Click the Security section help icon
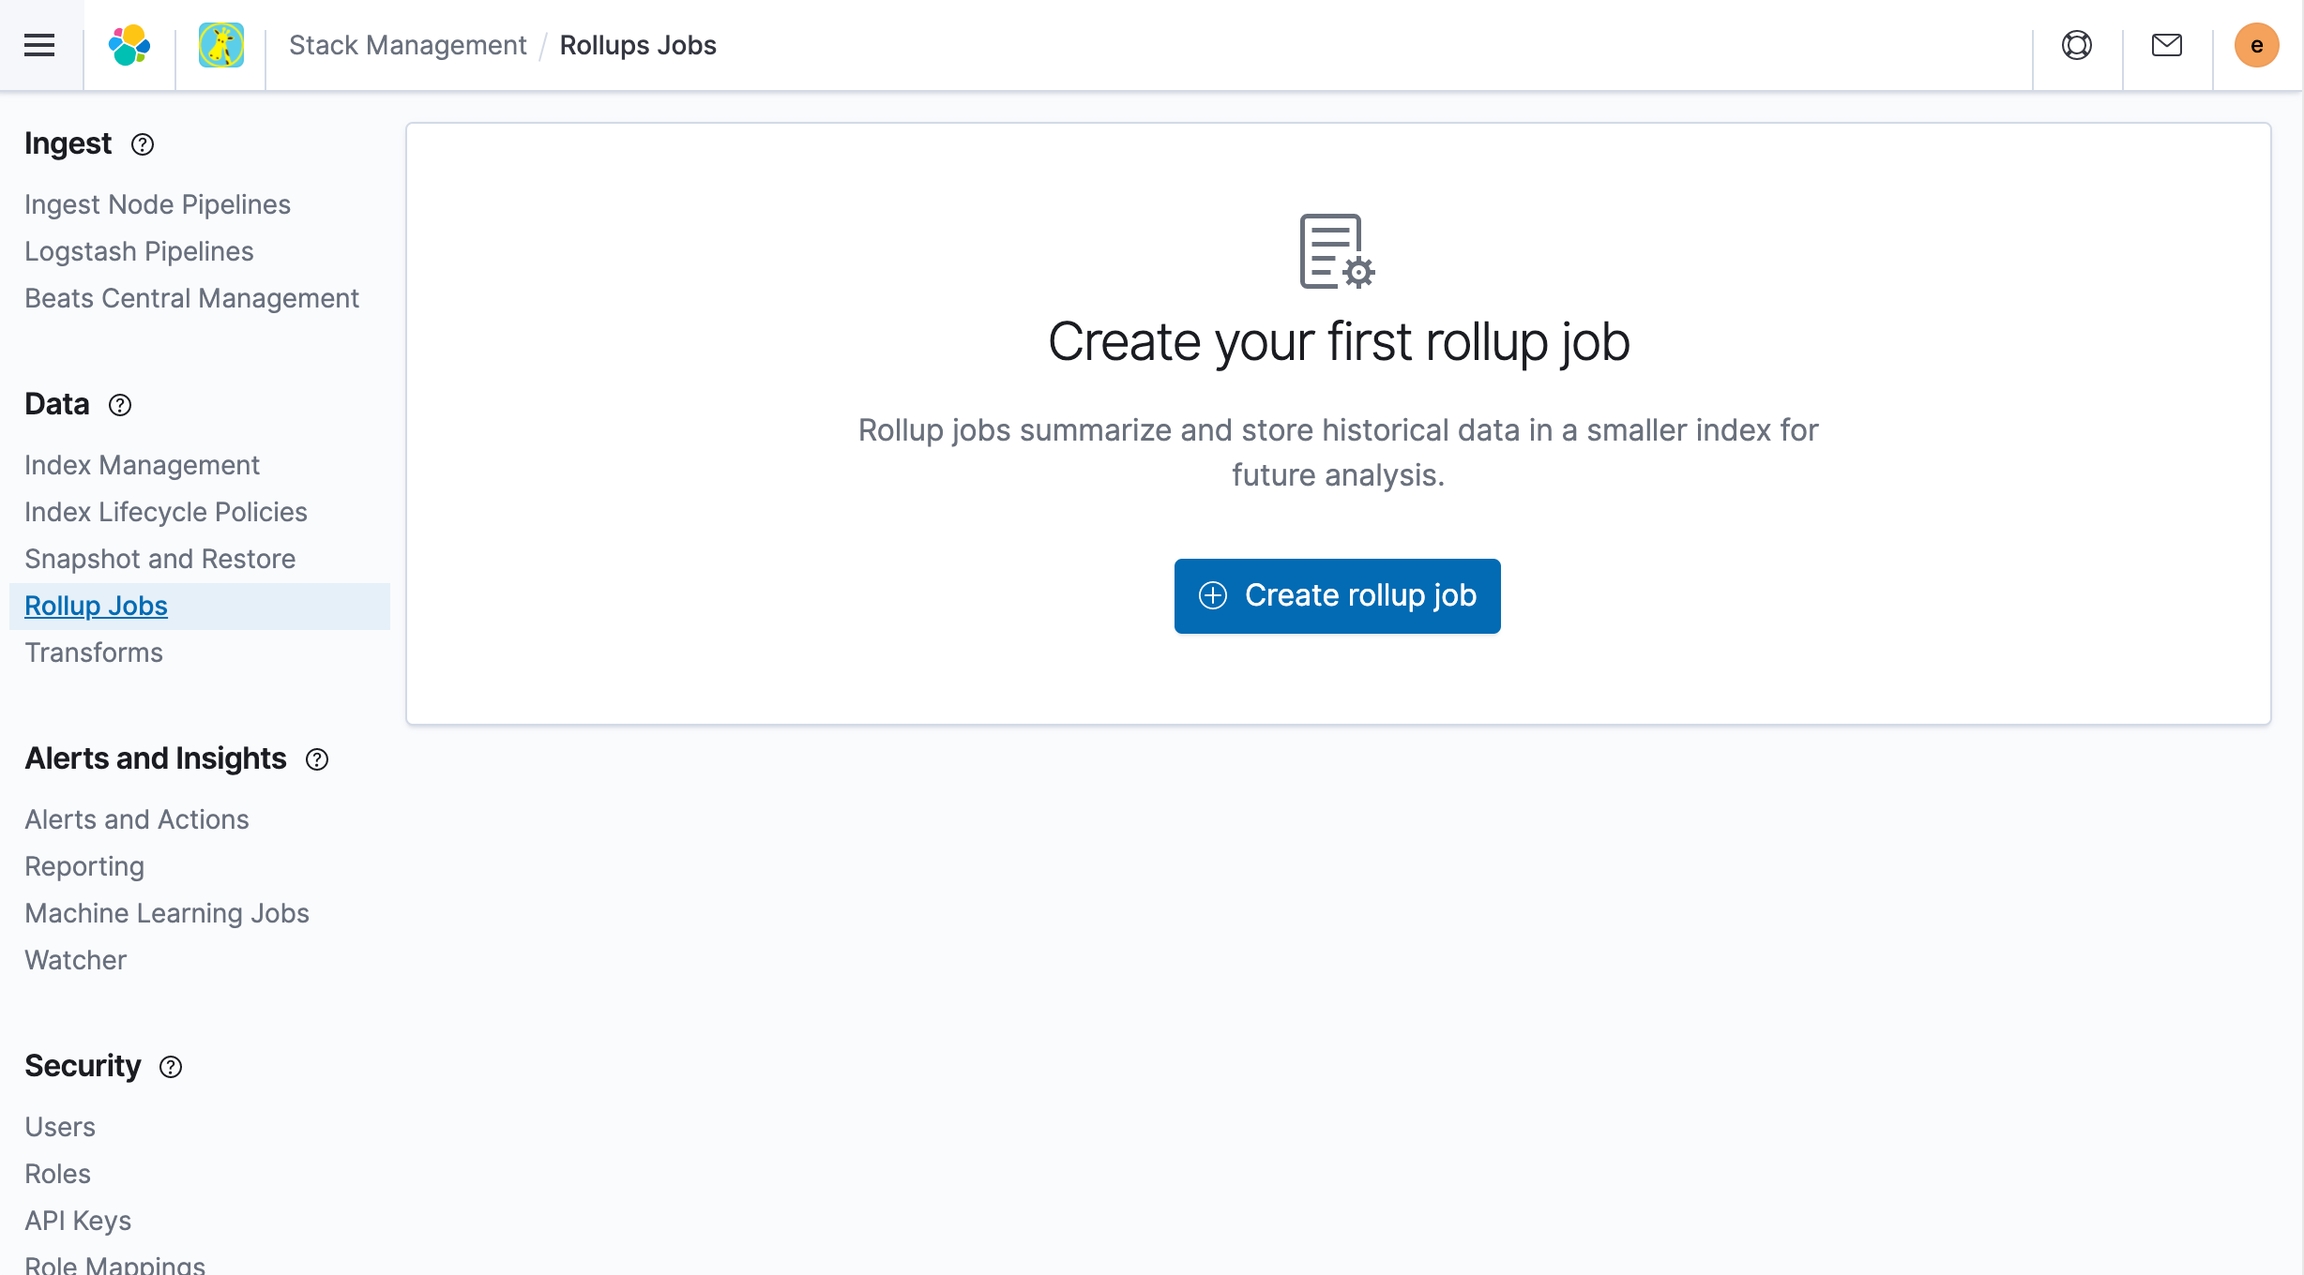 [171, 1067]
